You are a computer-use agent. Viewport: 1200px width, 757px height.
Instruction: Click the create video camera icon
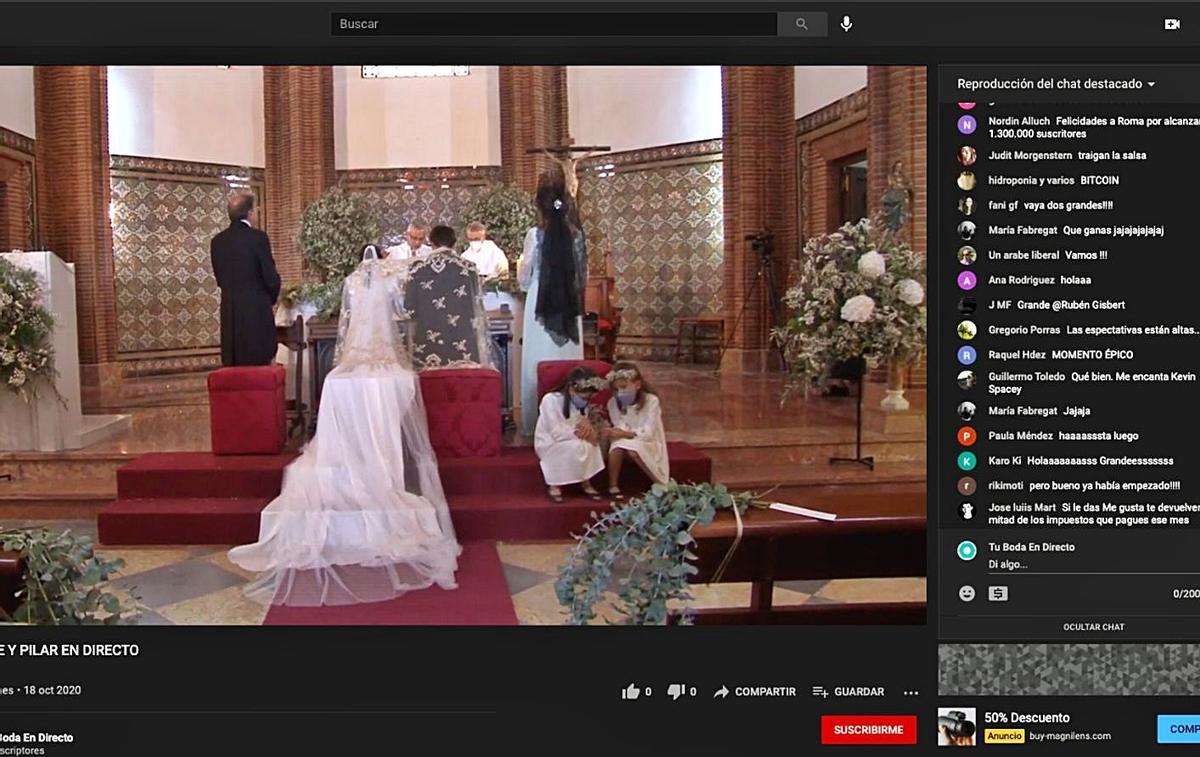[x=1172, y=24]
